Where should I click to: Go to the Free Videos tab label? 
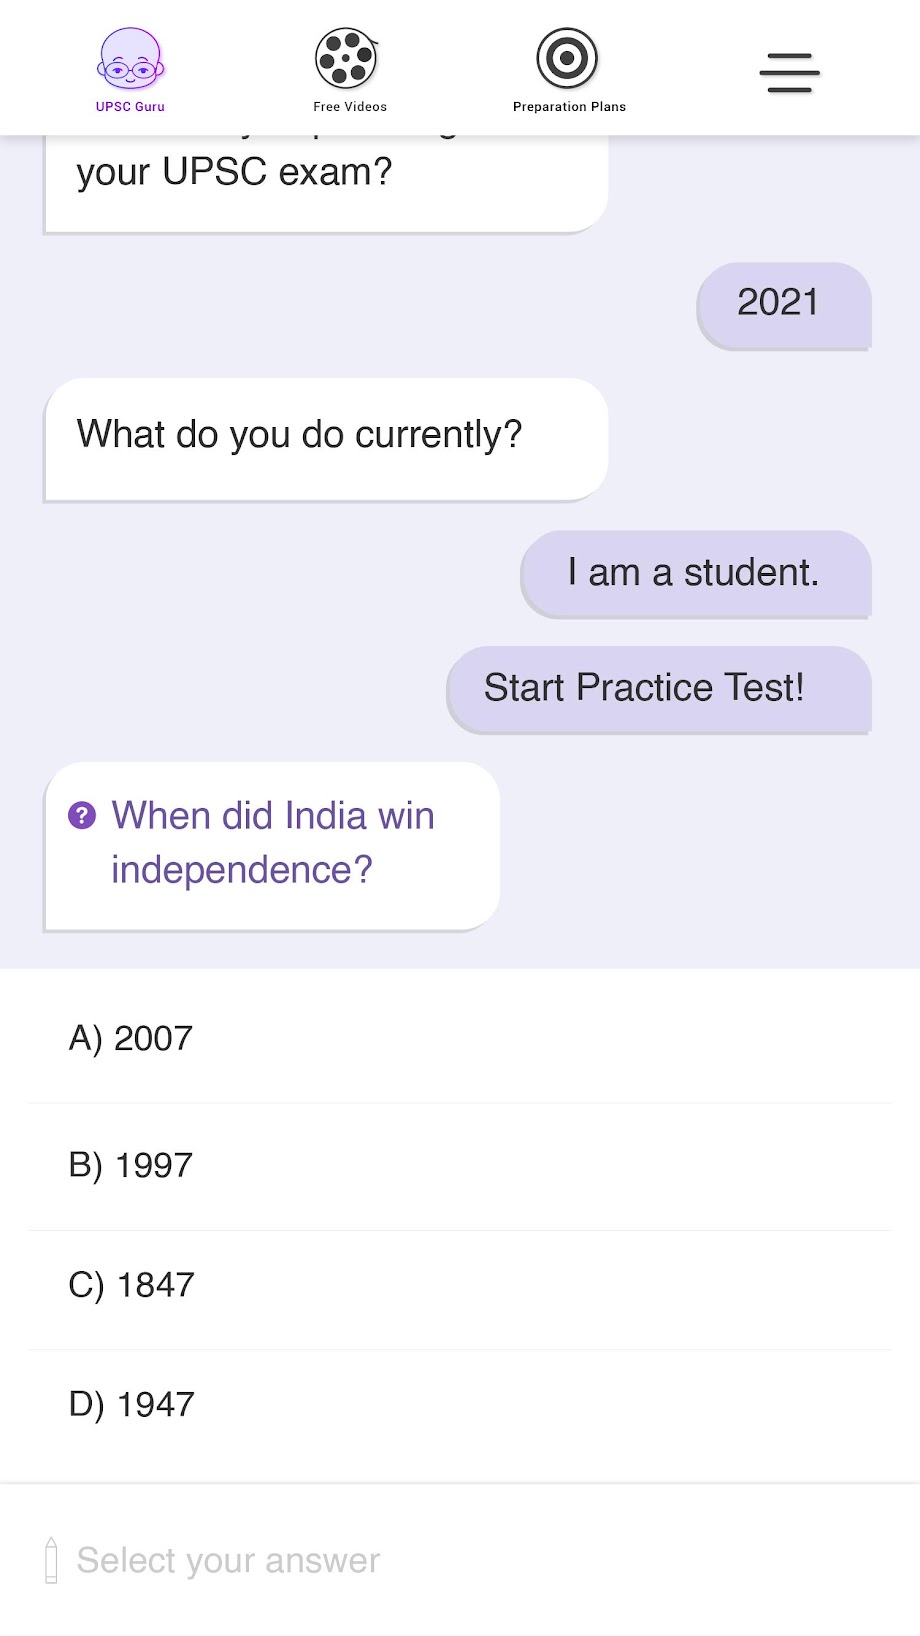[350, 107]
